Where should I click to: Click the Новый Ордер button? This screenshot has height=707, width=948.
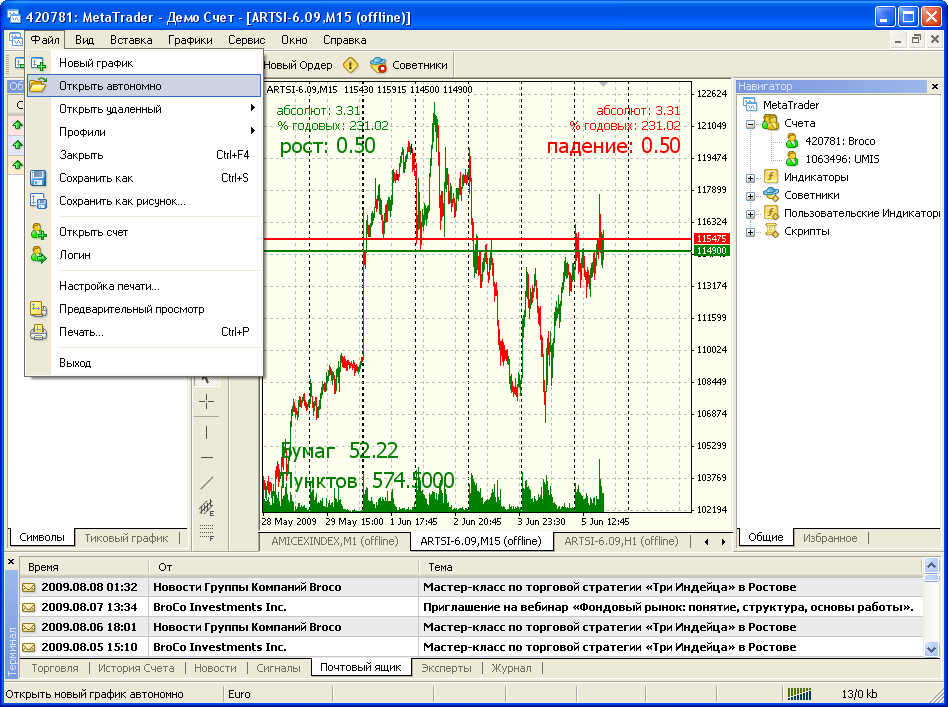(297, 65)
